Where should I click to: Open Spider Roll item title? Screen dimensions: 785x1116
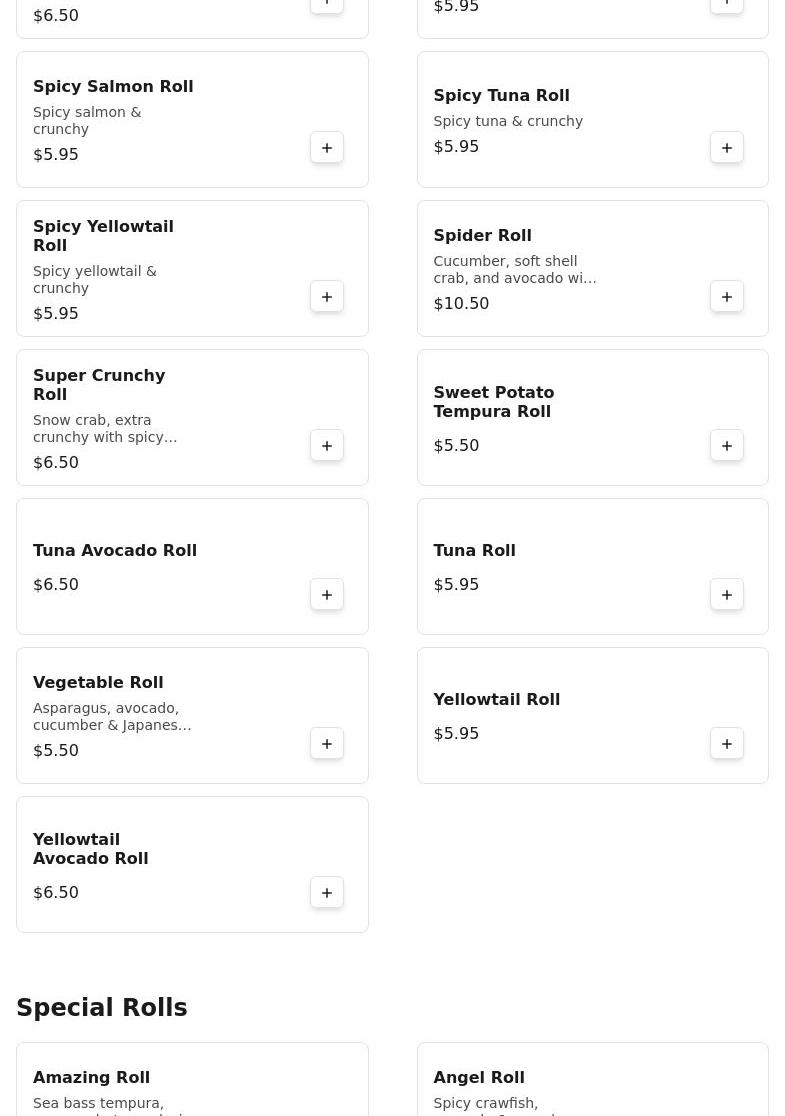click(482, 236)
